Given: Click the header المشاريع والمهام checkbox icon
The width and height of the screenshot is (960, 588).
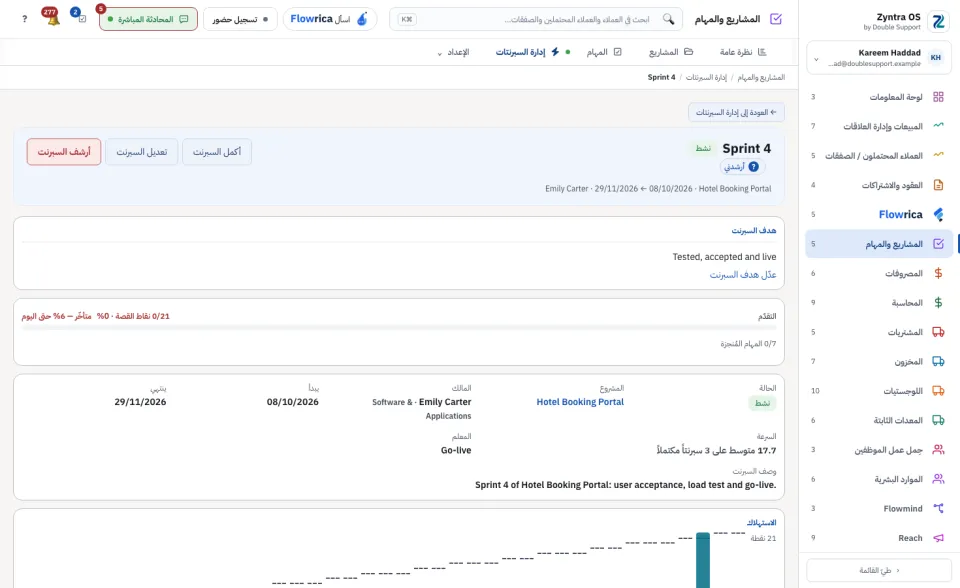Looking at the screenshot, I should pos(776,19).
